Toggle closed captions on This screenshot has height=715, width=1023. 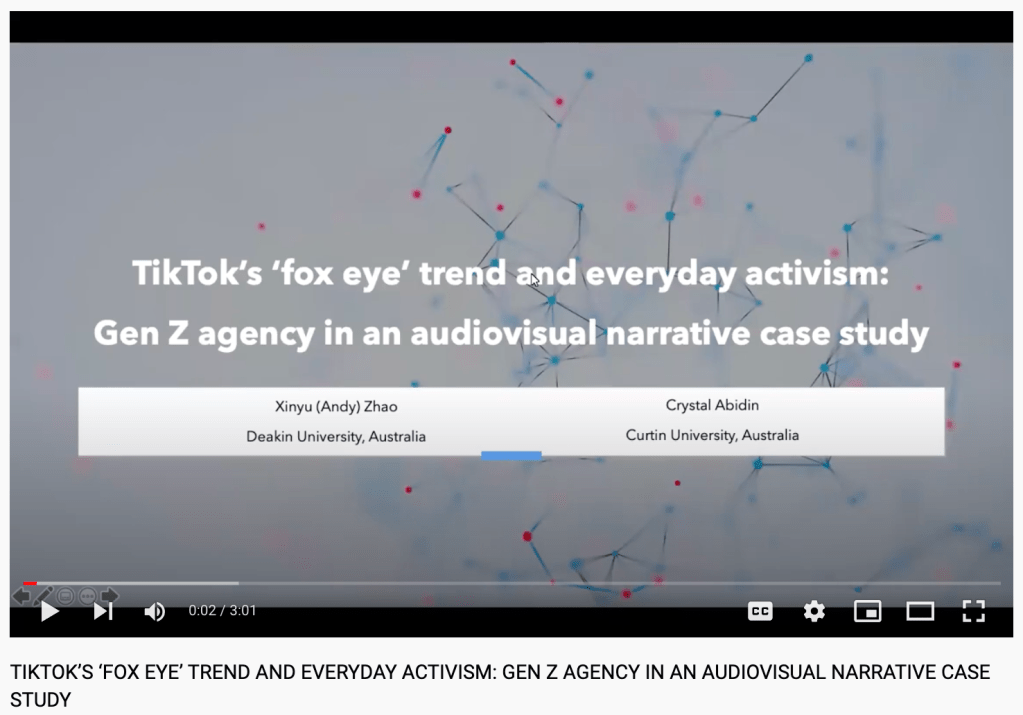click(760, 611)
